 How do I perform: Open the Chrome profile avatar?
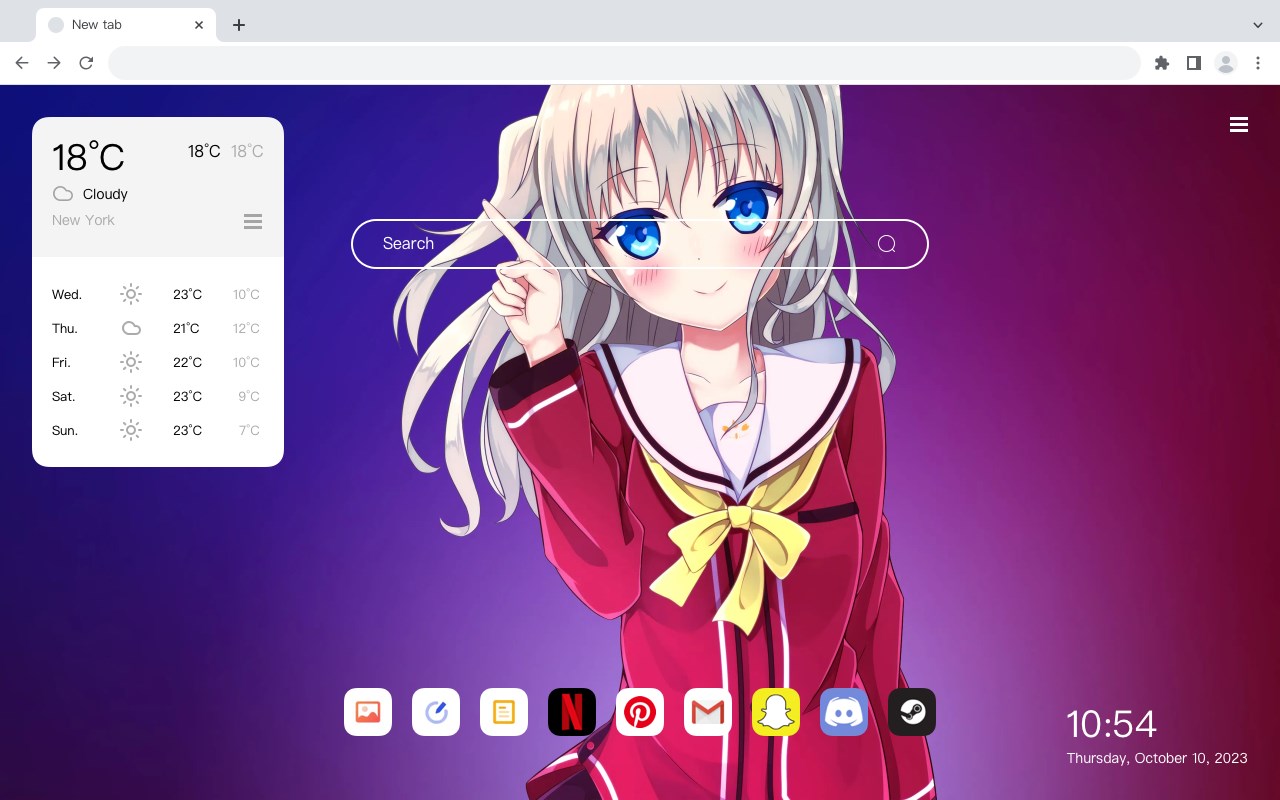click(x=1226, y=63)
